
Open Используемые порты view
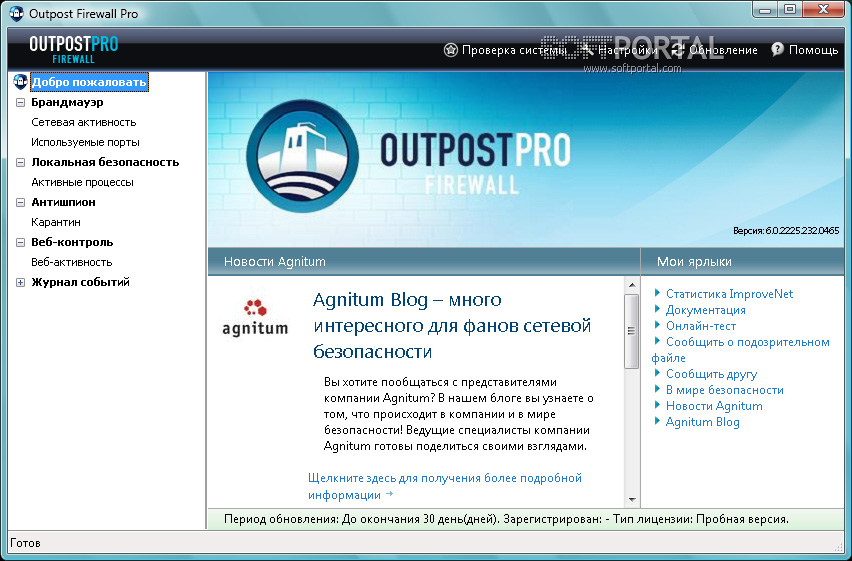click(x=85, y=142)
